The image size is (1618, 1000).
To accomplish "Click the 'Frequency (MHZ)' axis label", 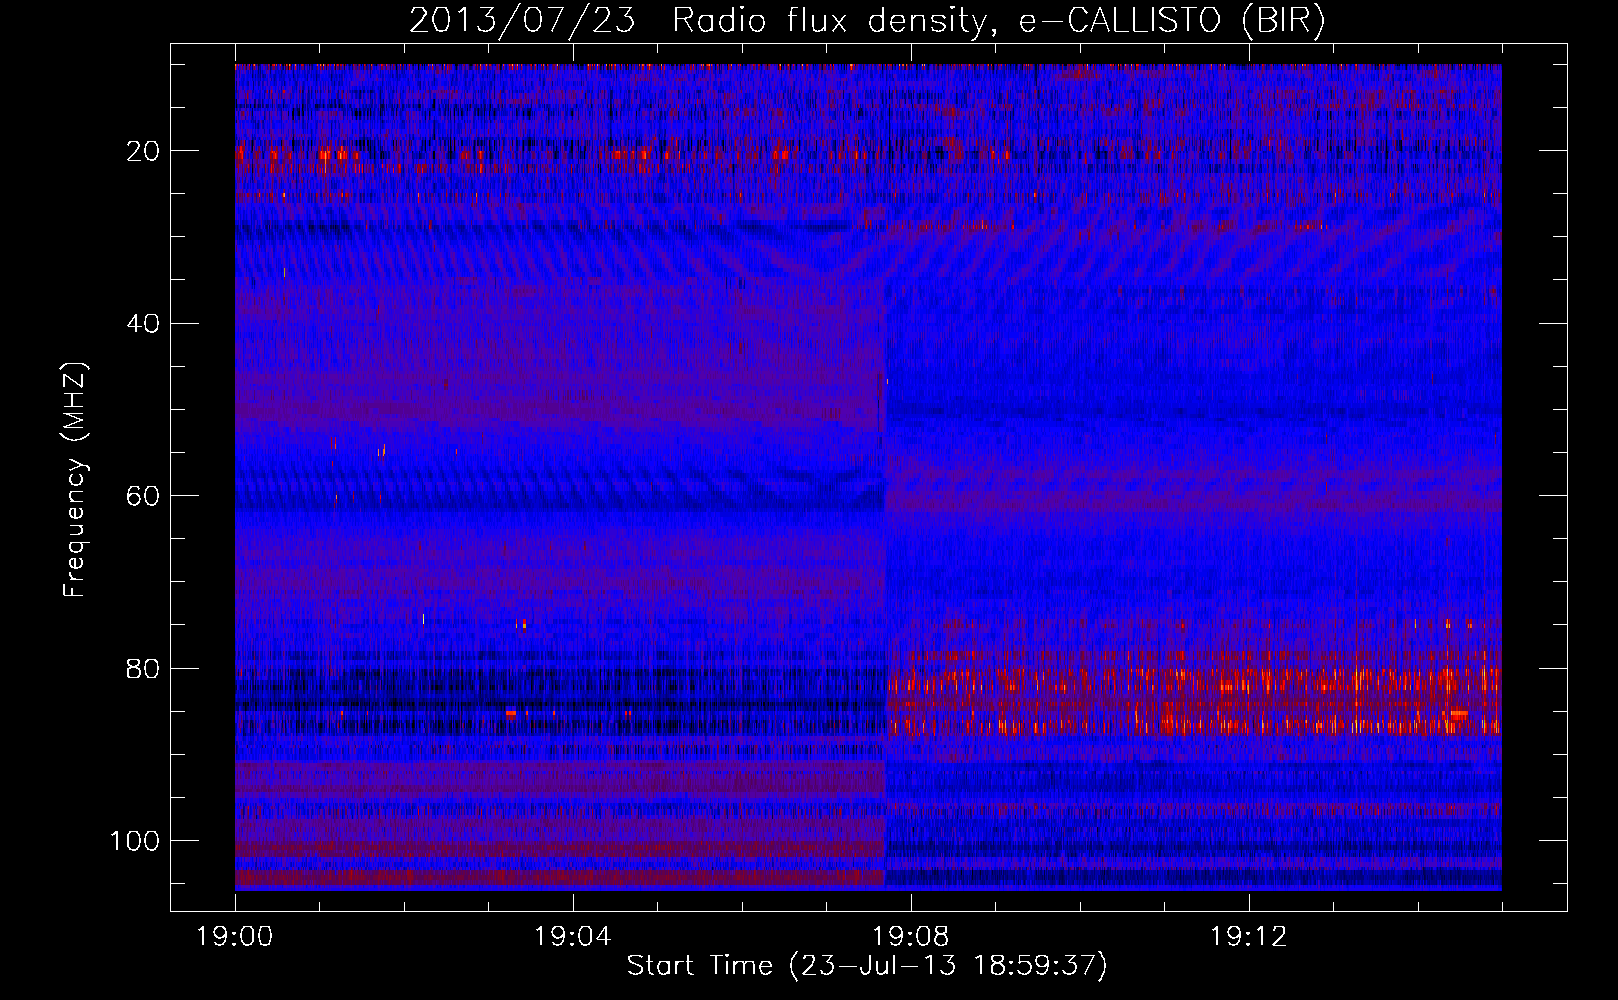I will 76,480.
